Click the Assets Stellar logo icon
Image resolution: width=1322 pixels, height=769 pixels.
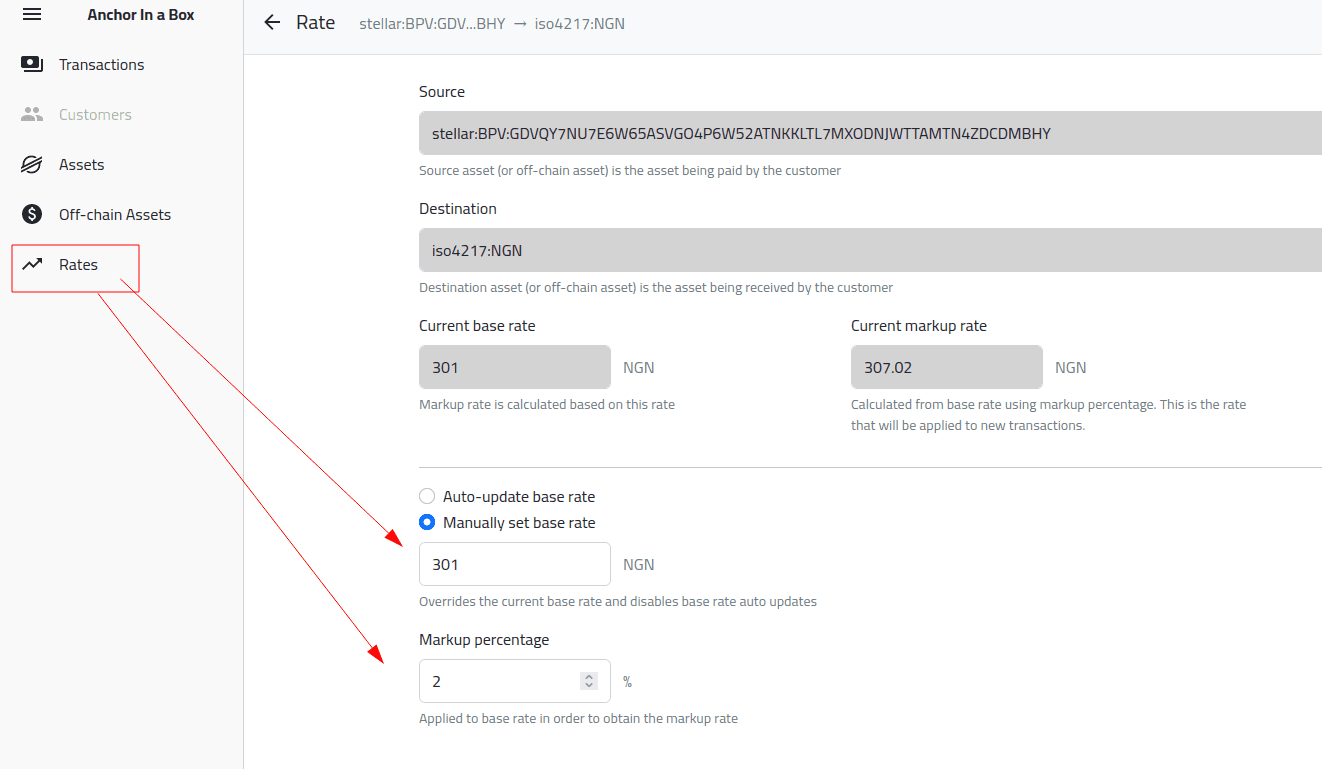32,164
